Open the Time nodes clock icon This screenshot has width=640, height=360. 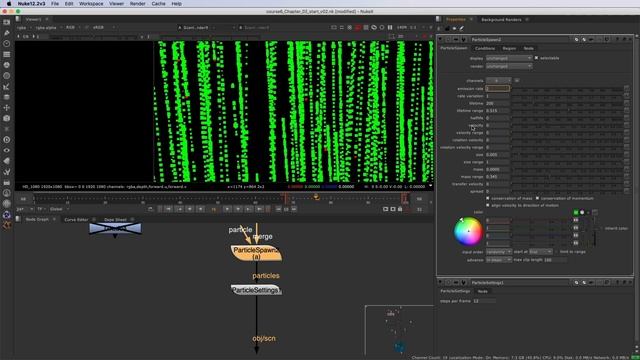pos(7,43)
